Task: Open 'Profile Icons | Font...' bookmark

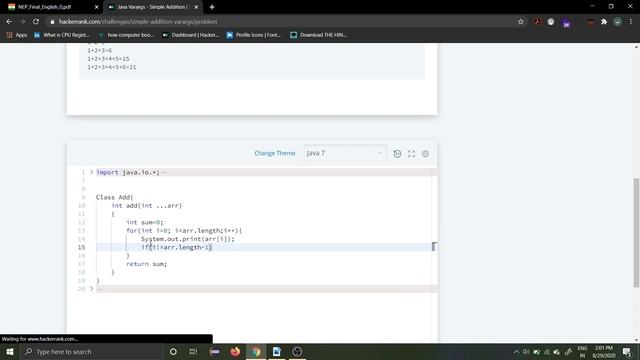Action: click(253, 35)
